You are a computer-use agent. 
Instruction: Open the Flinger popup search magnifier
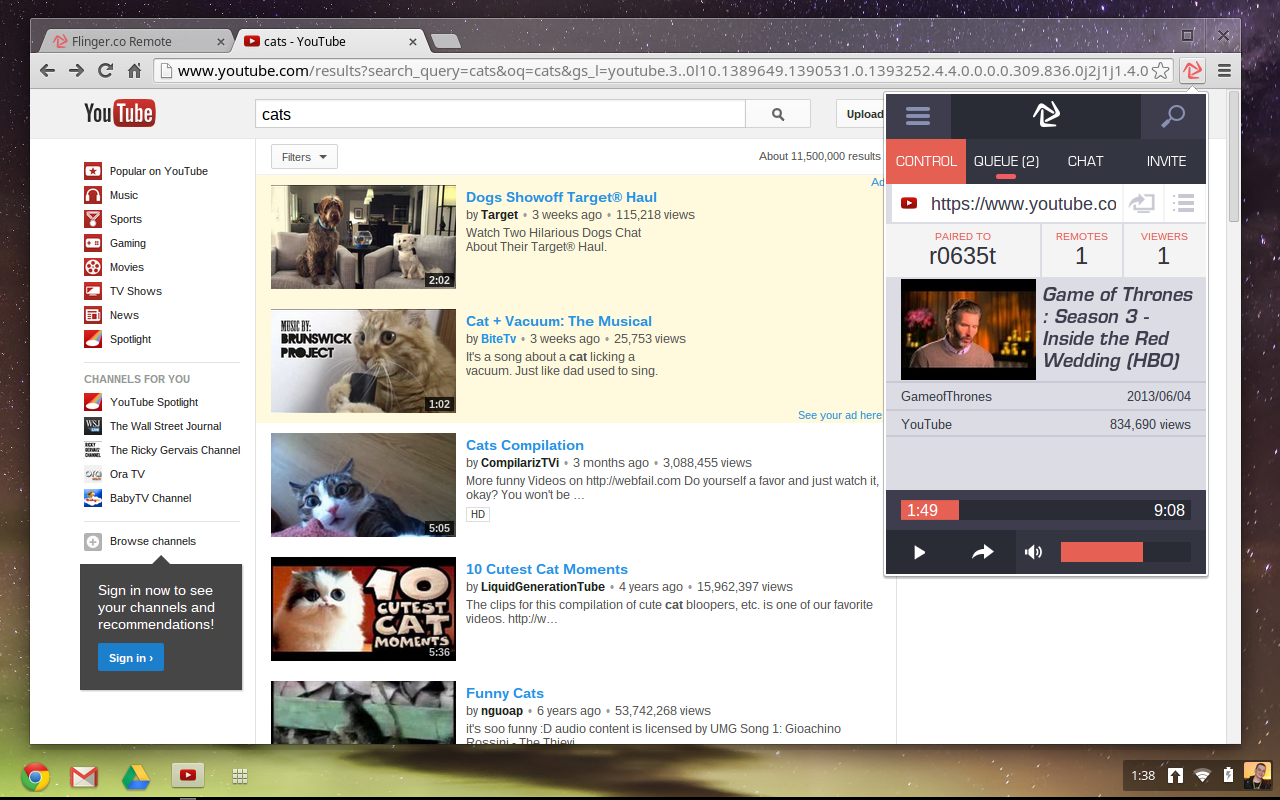coord(1173,117)
